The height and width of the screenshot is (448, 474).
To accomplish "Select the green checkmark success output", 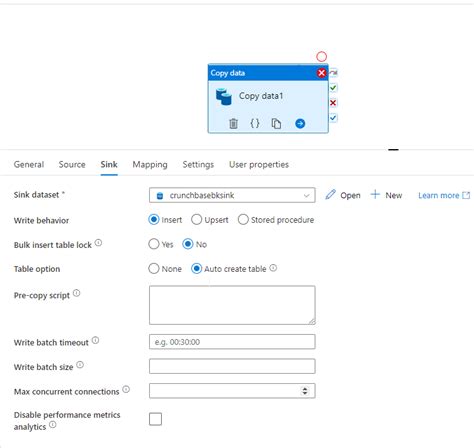I will coord(333,88).
